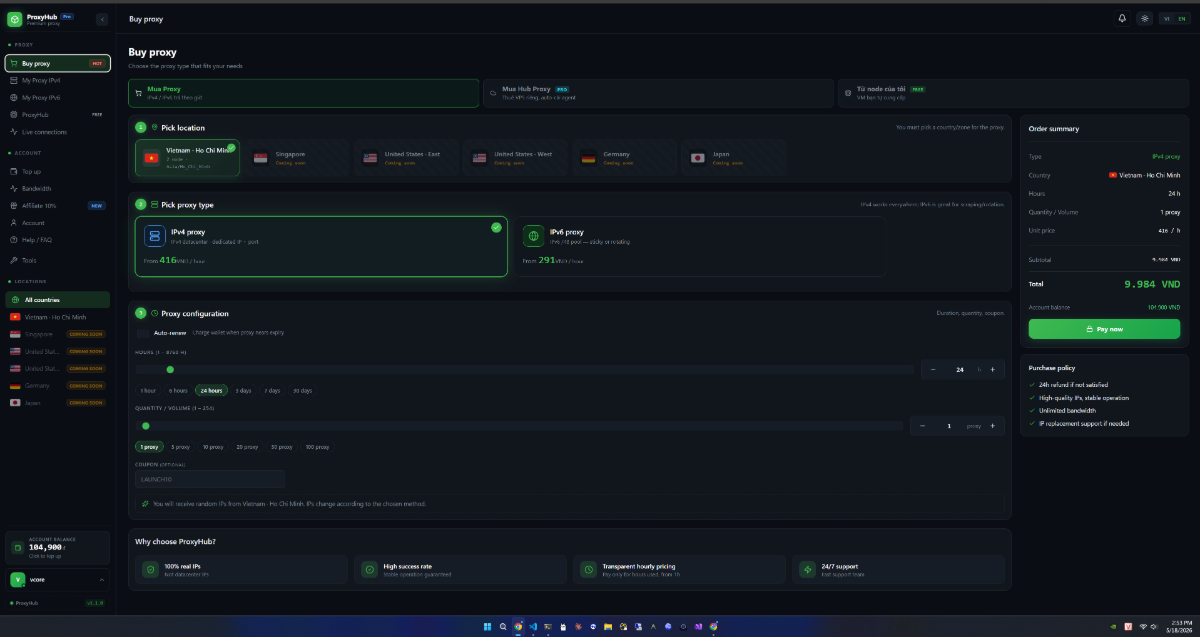1200x637 pixels.
Task: Click the Transparent hourly pricing clock icon
Action: point(589,570)
